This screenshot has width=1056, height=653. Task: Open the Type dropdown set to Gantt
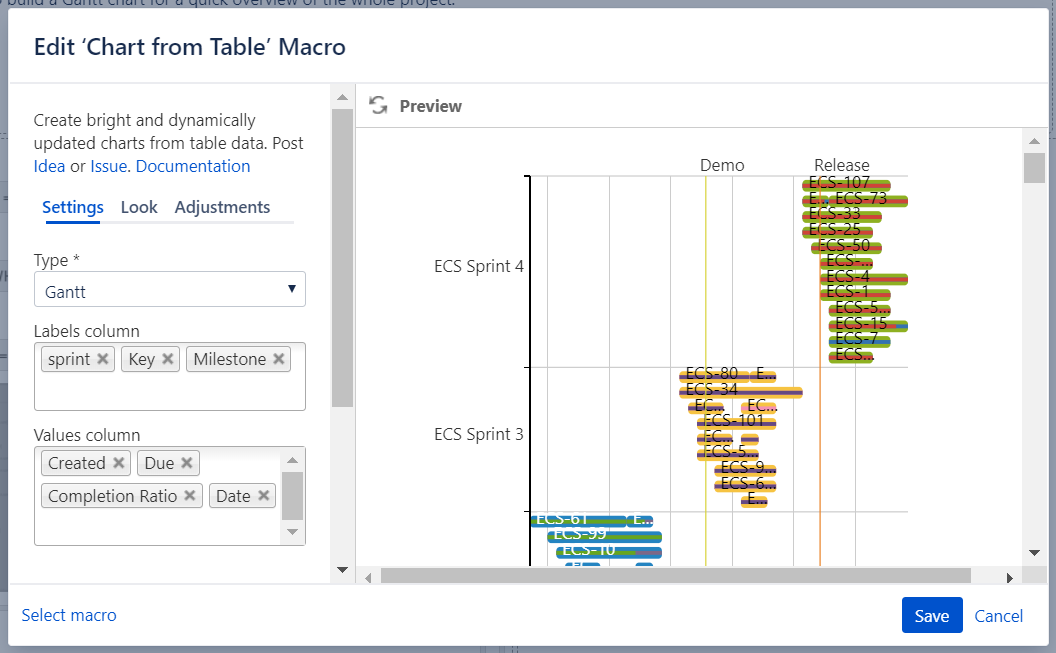point(170,291)
